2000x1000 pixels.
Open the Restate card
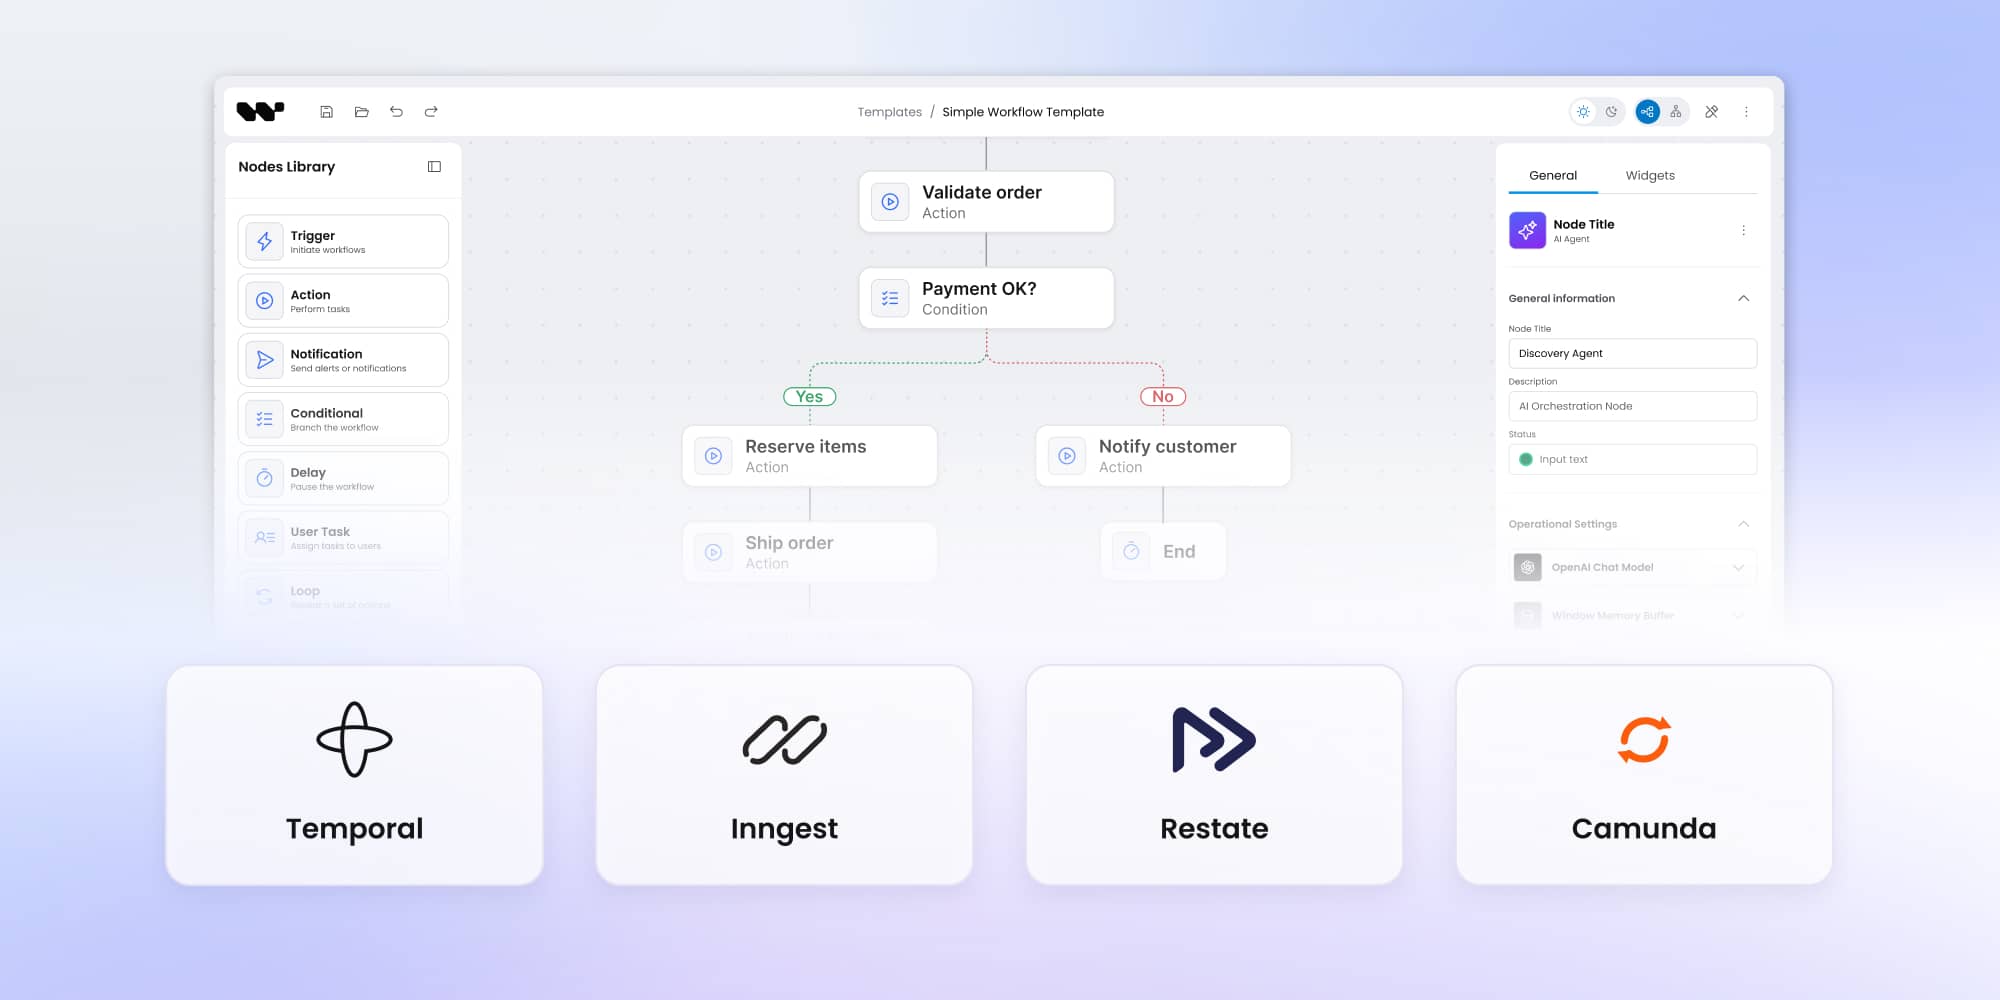click(1214, 775)
